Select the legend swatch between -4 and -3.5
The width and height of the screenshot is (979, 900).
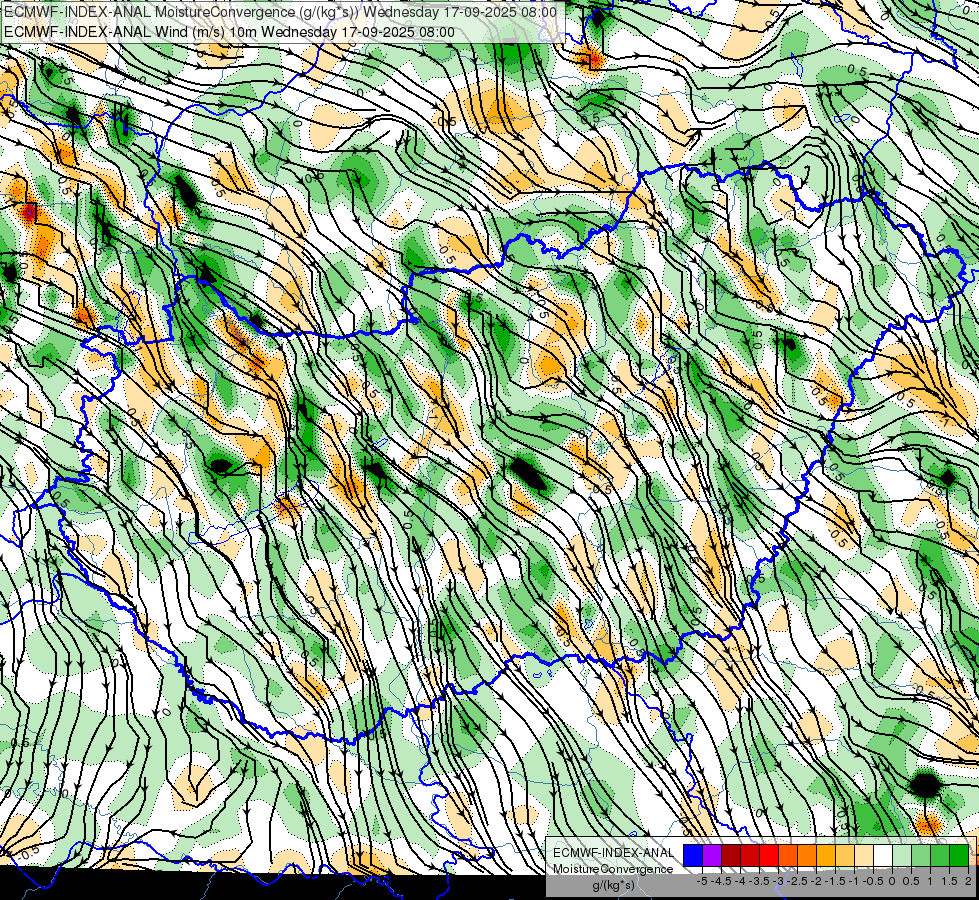(750, 856)
